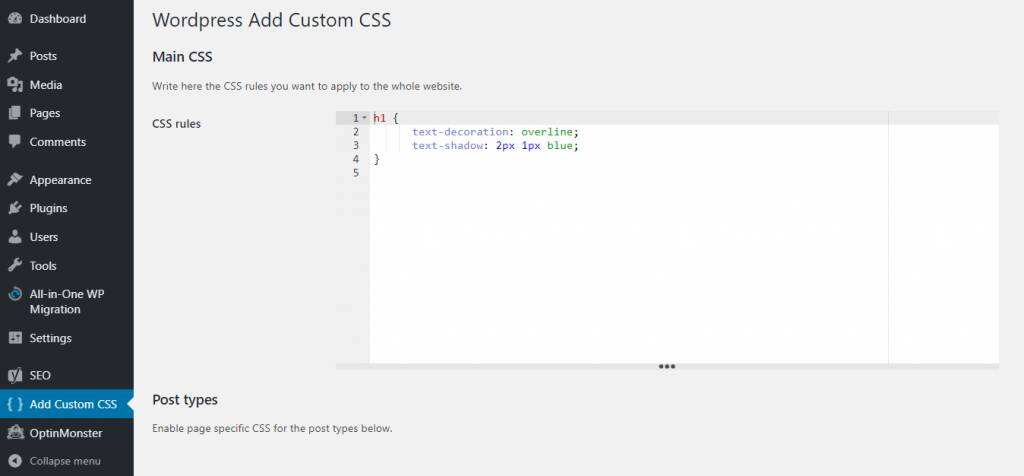Collapse the h1 rule fold arrow
Viewport: 1024px width, 476px height.
(x=365, y=118)
